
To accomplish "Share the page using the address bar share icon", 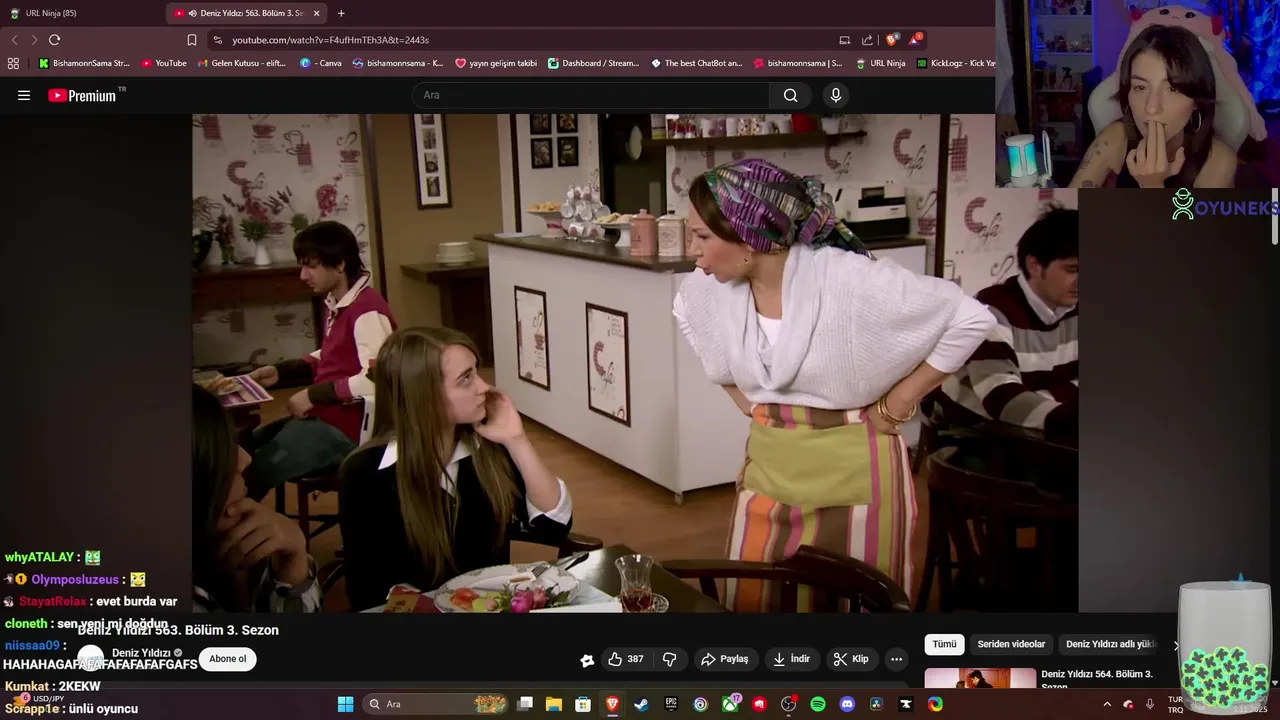I will (x=867, y=40).
